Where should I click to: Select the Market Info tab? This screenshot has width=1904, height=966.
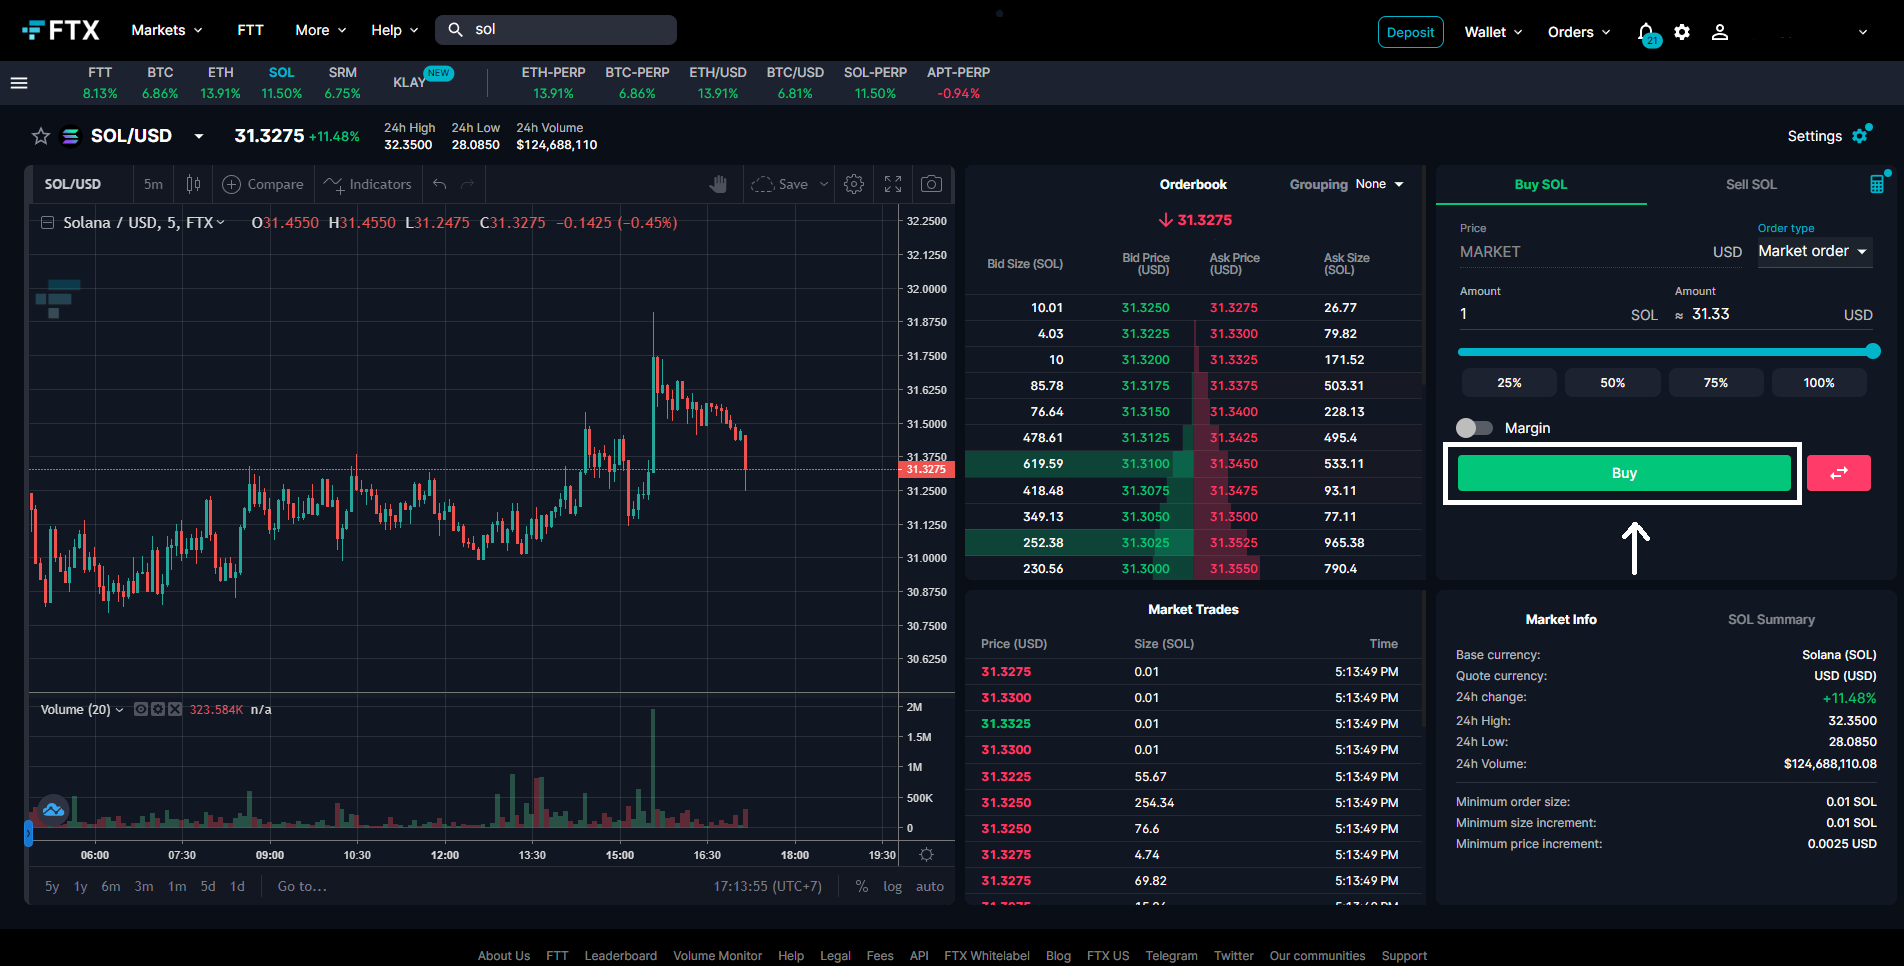click(x=1561, y=619)
